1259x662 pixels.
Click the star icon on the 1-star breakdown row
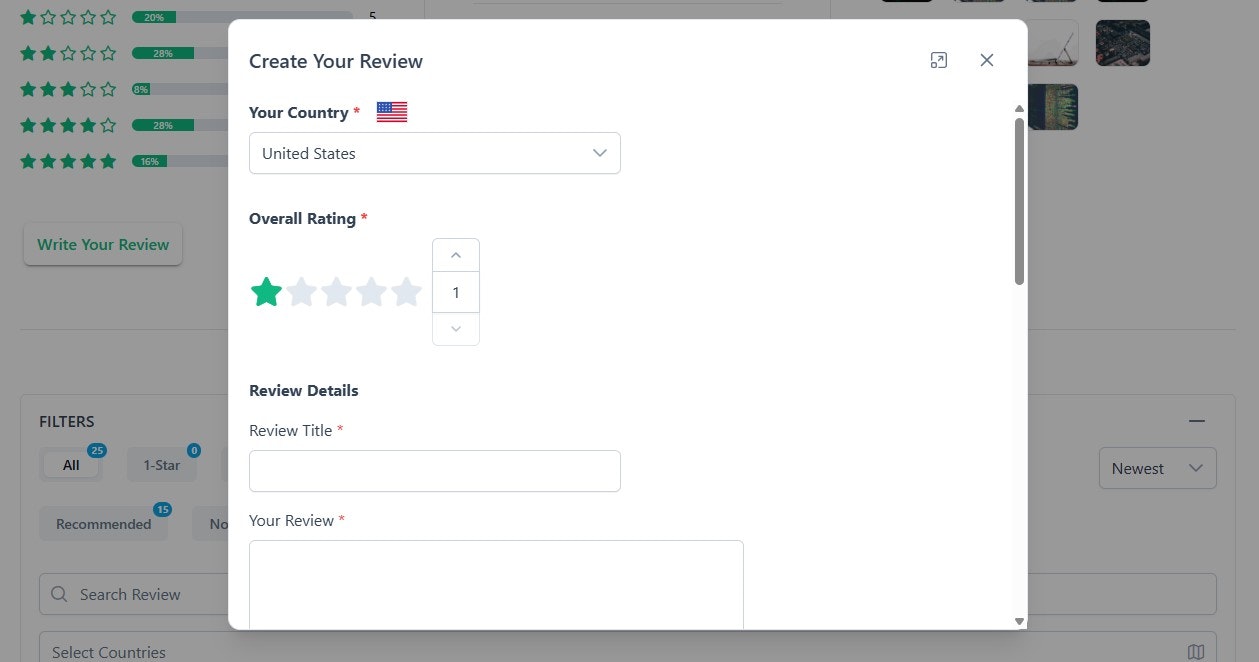pyautogui.click(x=28, y=16)
